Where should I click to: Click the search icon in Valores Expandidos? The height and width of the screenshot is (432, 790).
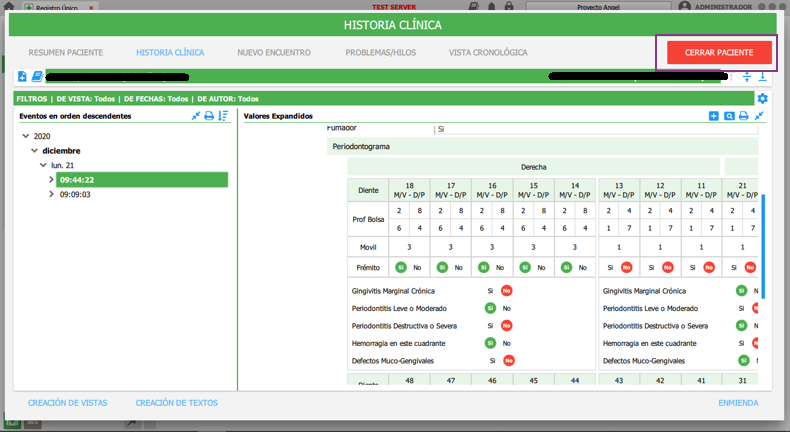pos(729,116)
